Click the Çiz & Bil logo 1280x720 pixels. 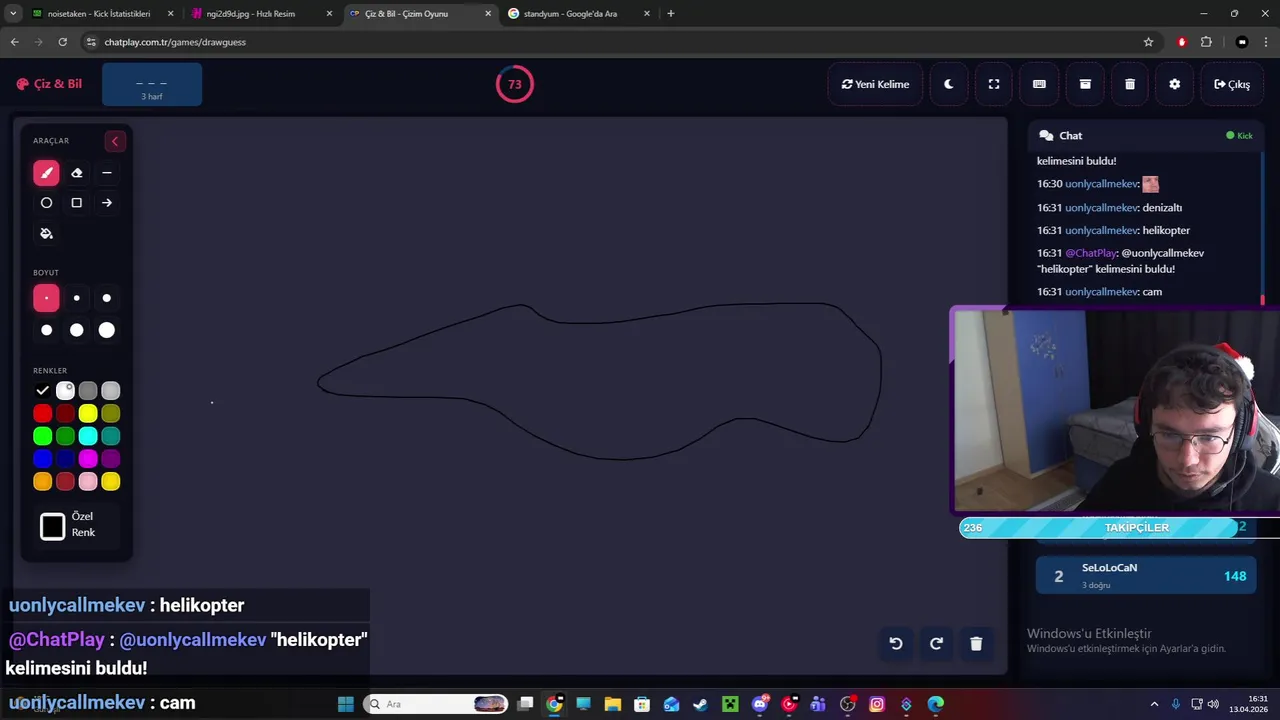pyautogui.click(x=49, y=84)
